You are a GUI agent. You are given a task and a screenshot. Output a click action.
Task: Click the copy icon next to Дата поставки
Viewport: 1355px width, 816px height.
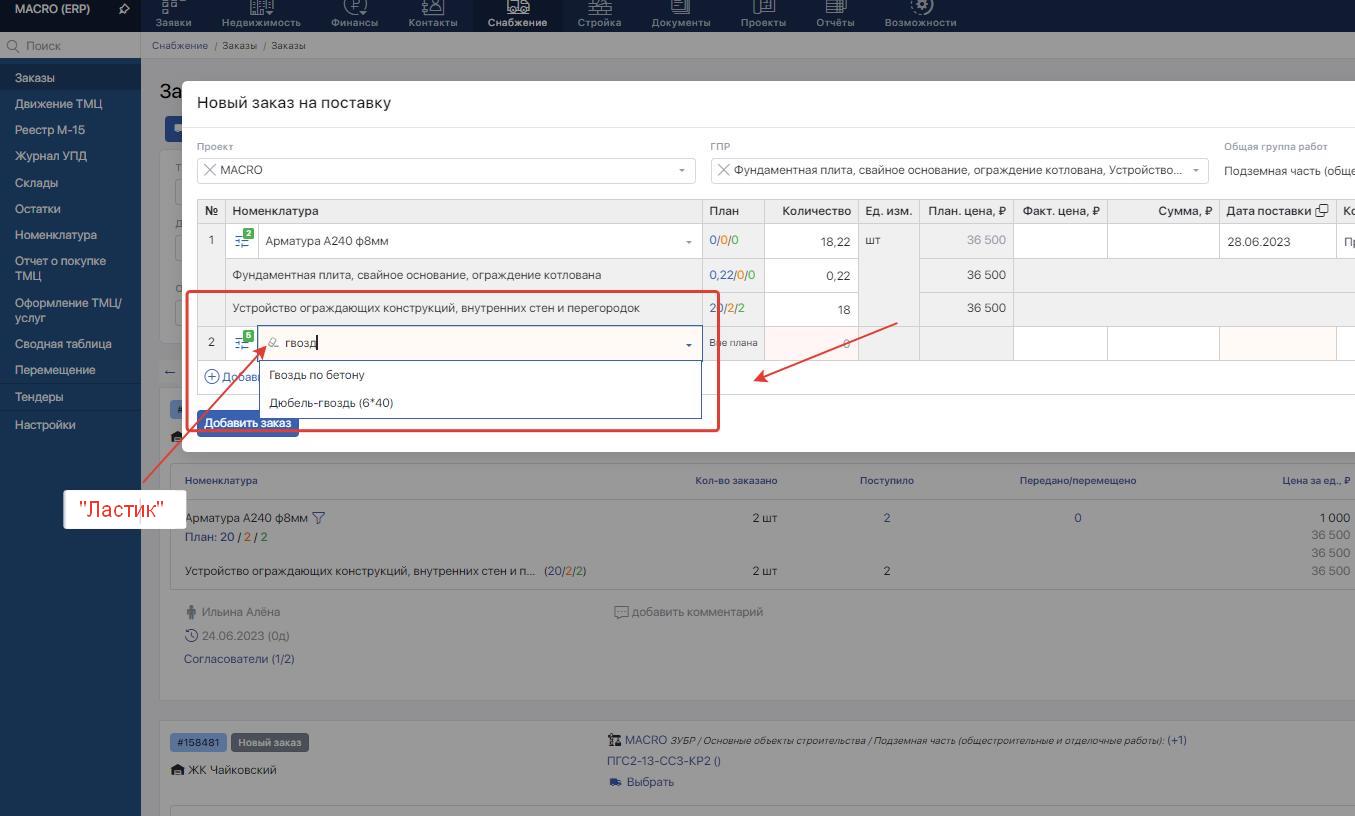pos(1321,211)
